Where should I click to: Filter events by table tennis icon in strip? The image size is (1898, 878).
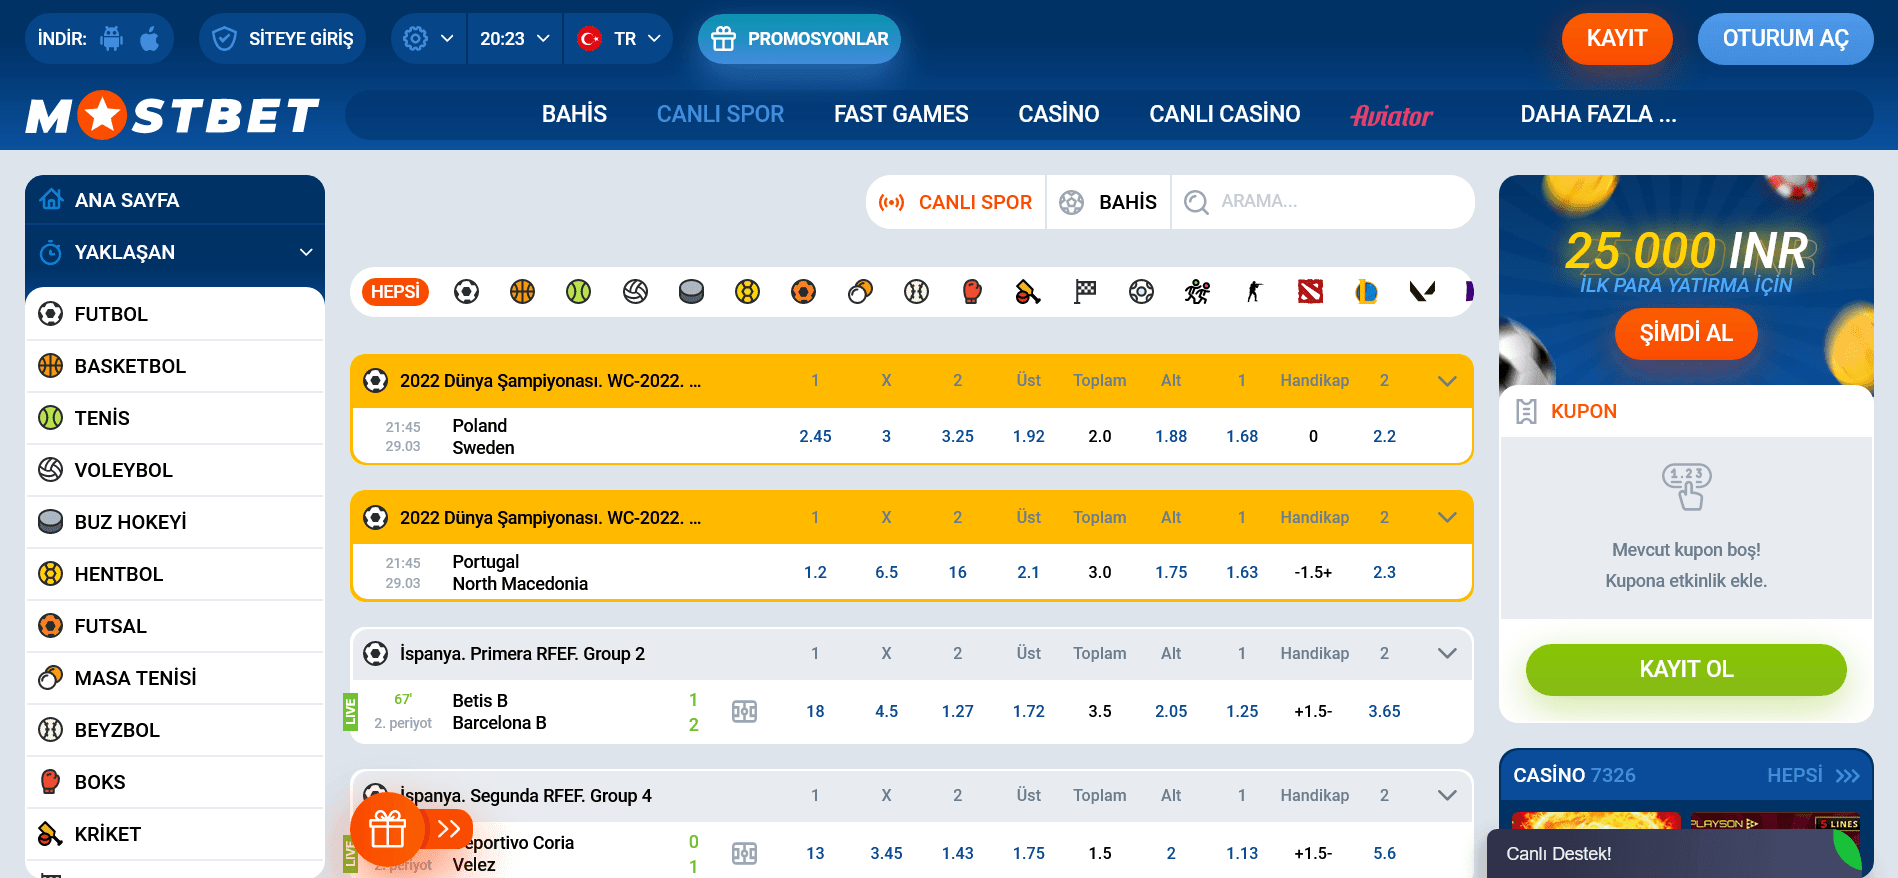click(x=860, y=291)
